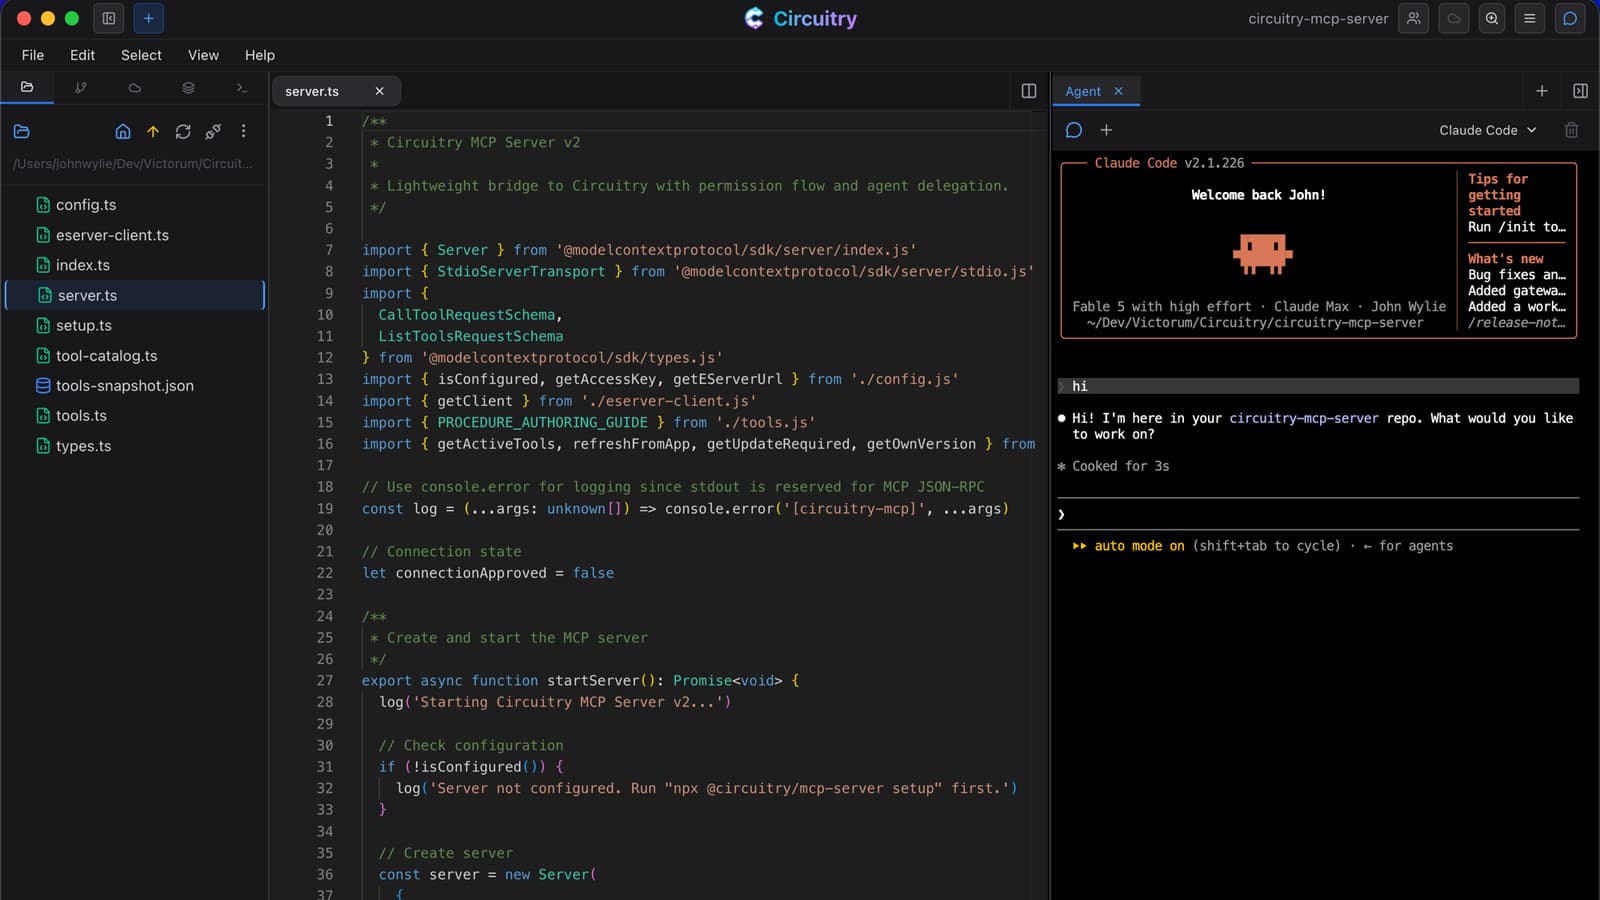1600x900 pixels.
Task: Start new agent session with plus icon
Action: point(1106,130)
